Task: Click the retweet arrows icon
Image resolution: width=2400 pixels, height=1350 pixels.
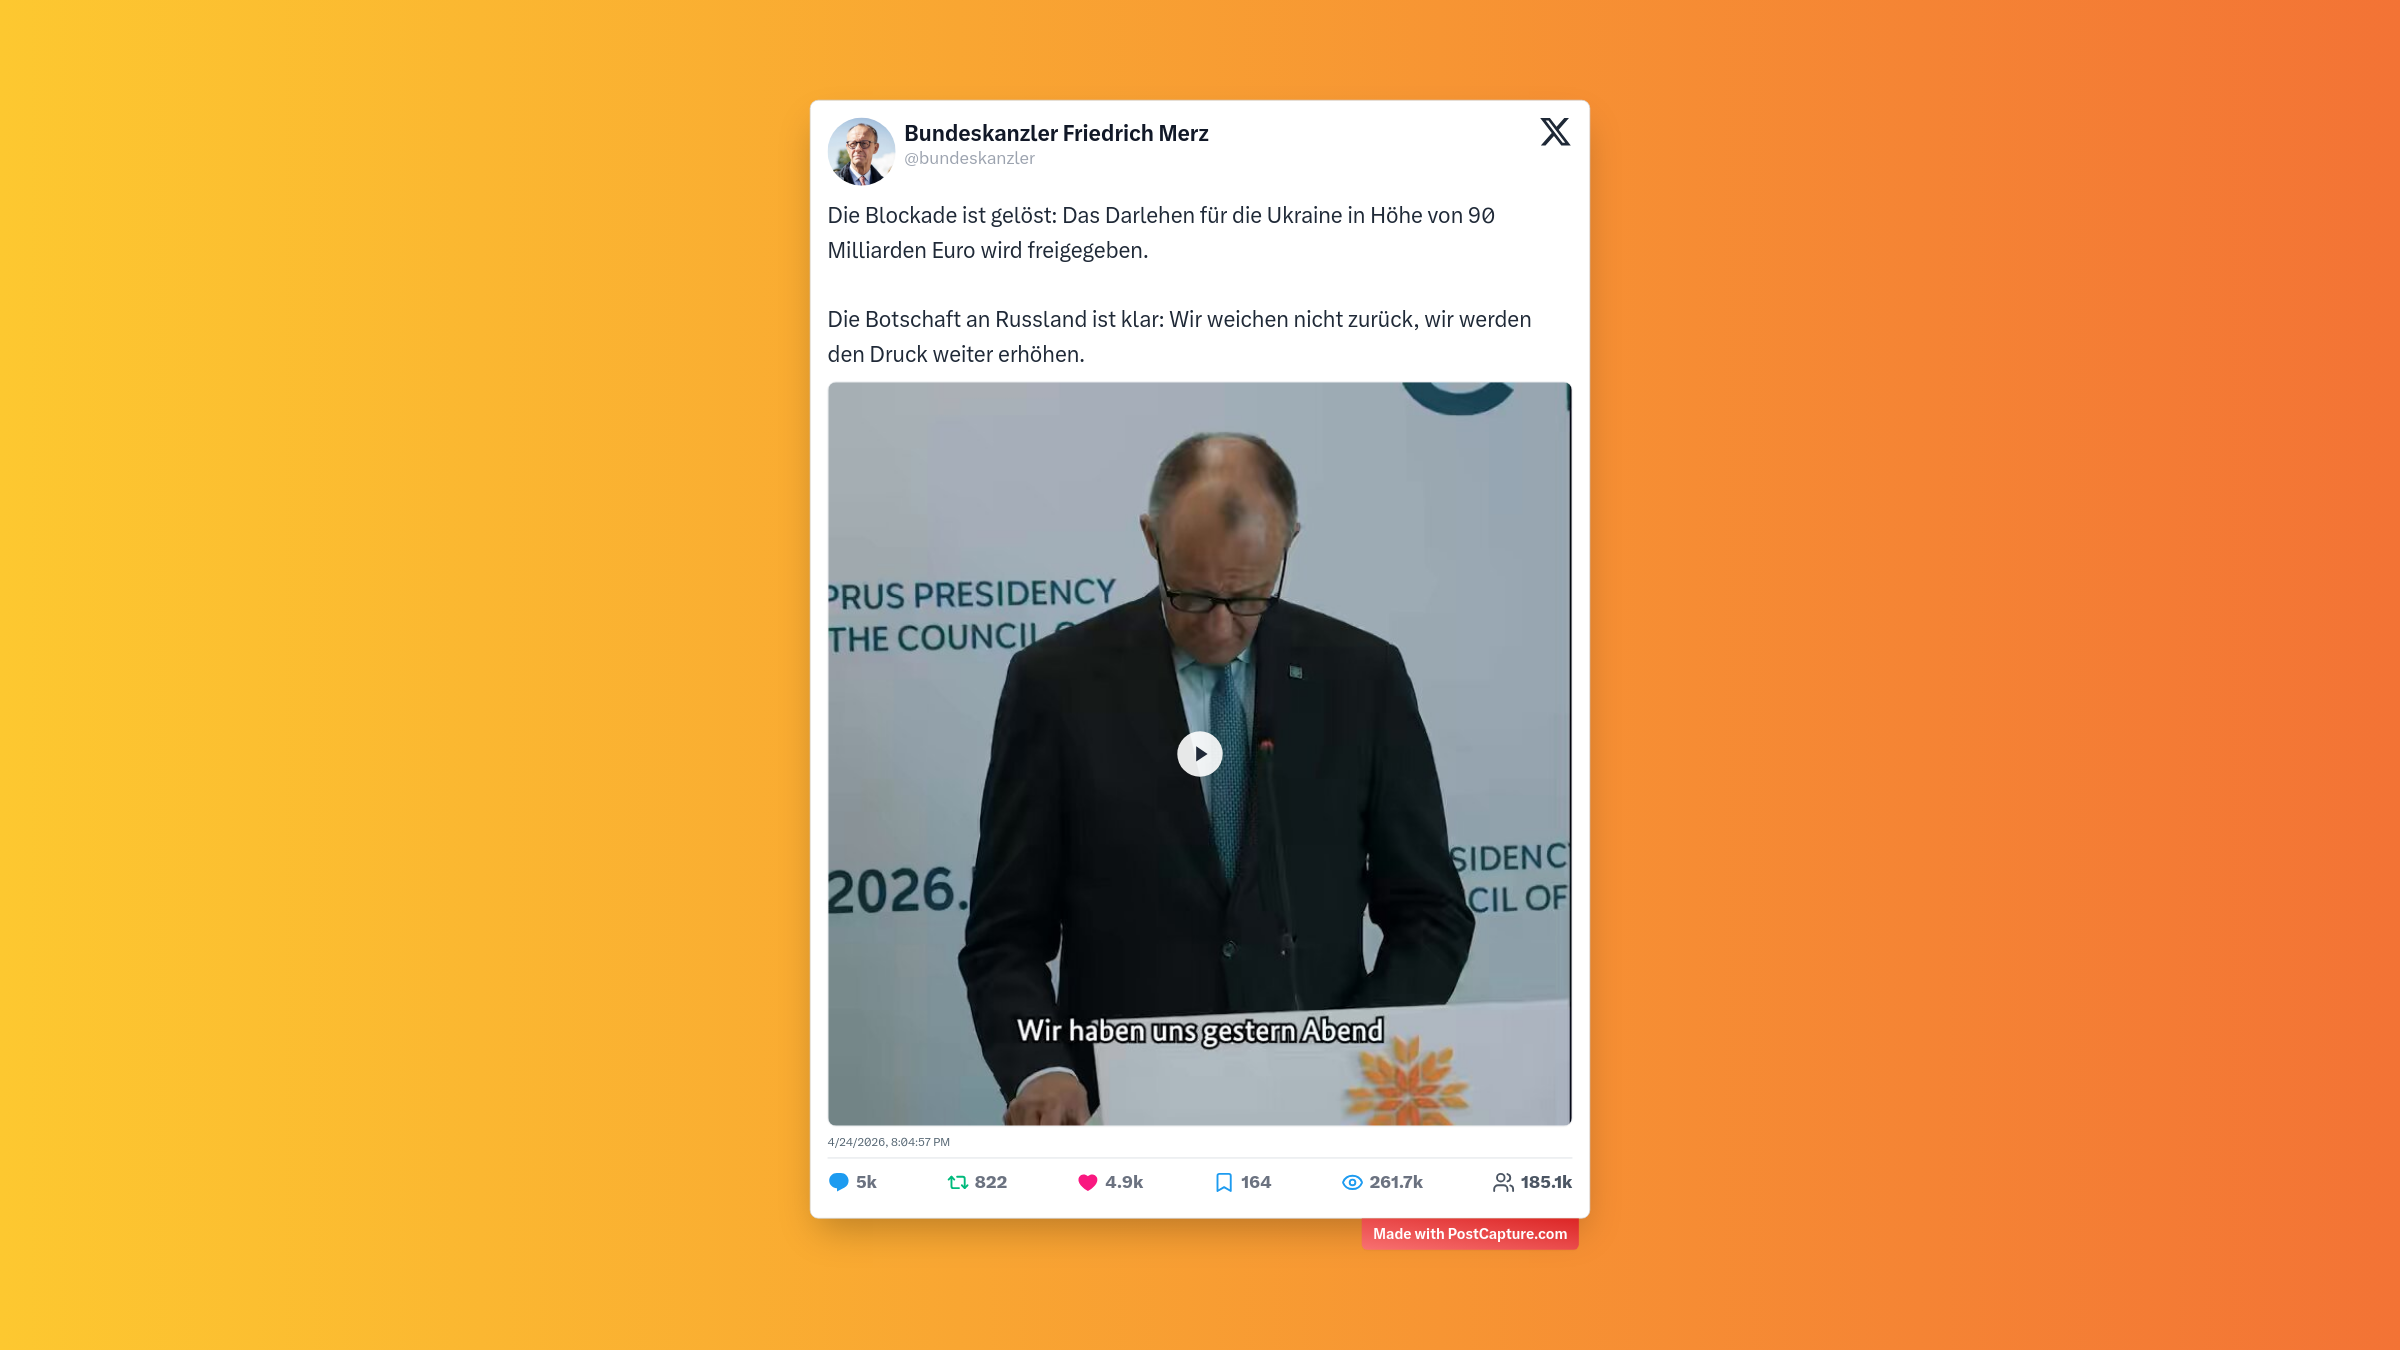Action: tap(957, 1182)
